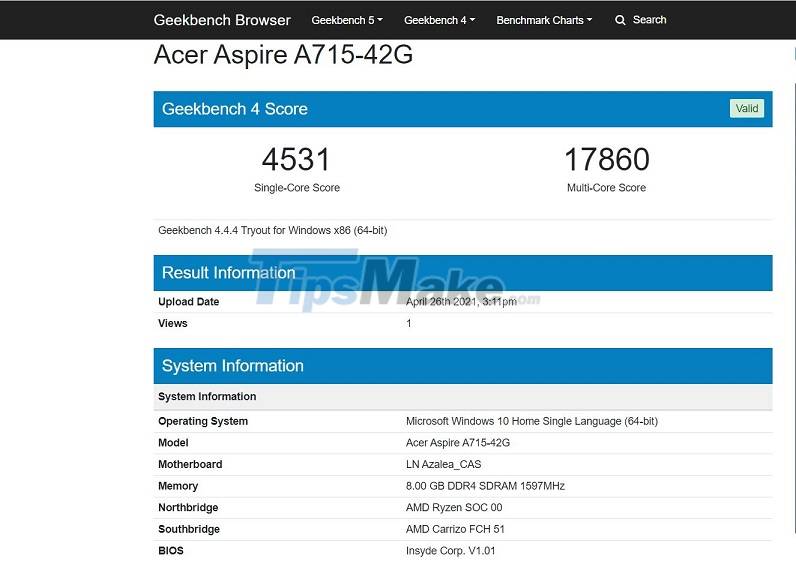Select the AMD Carrizo FCH 51 value

455,529
